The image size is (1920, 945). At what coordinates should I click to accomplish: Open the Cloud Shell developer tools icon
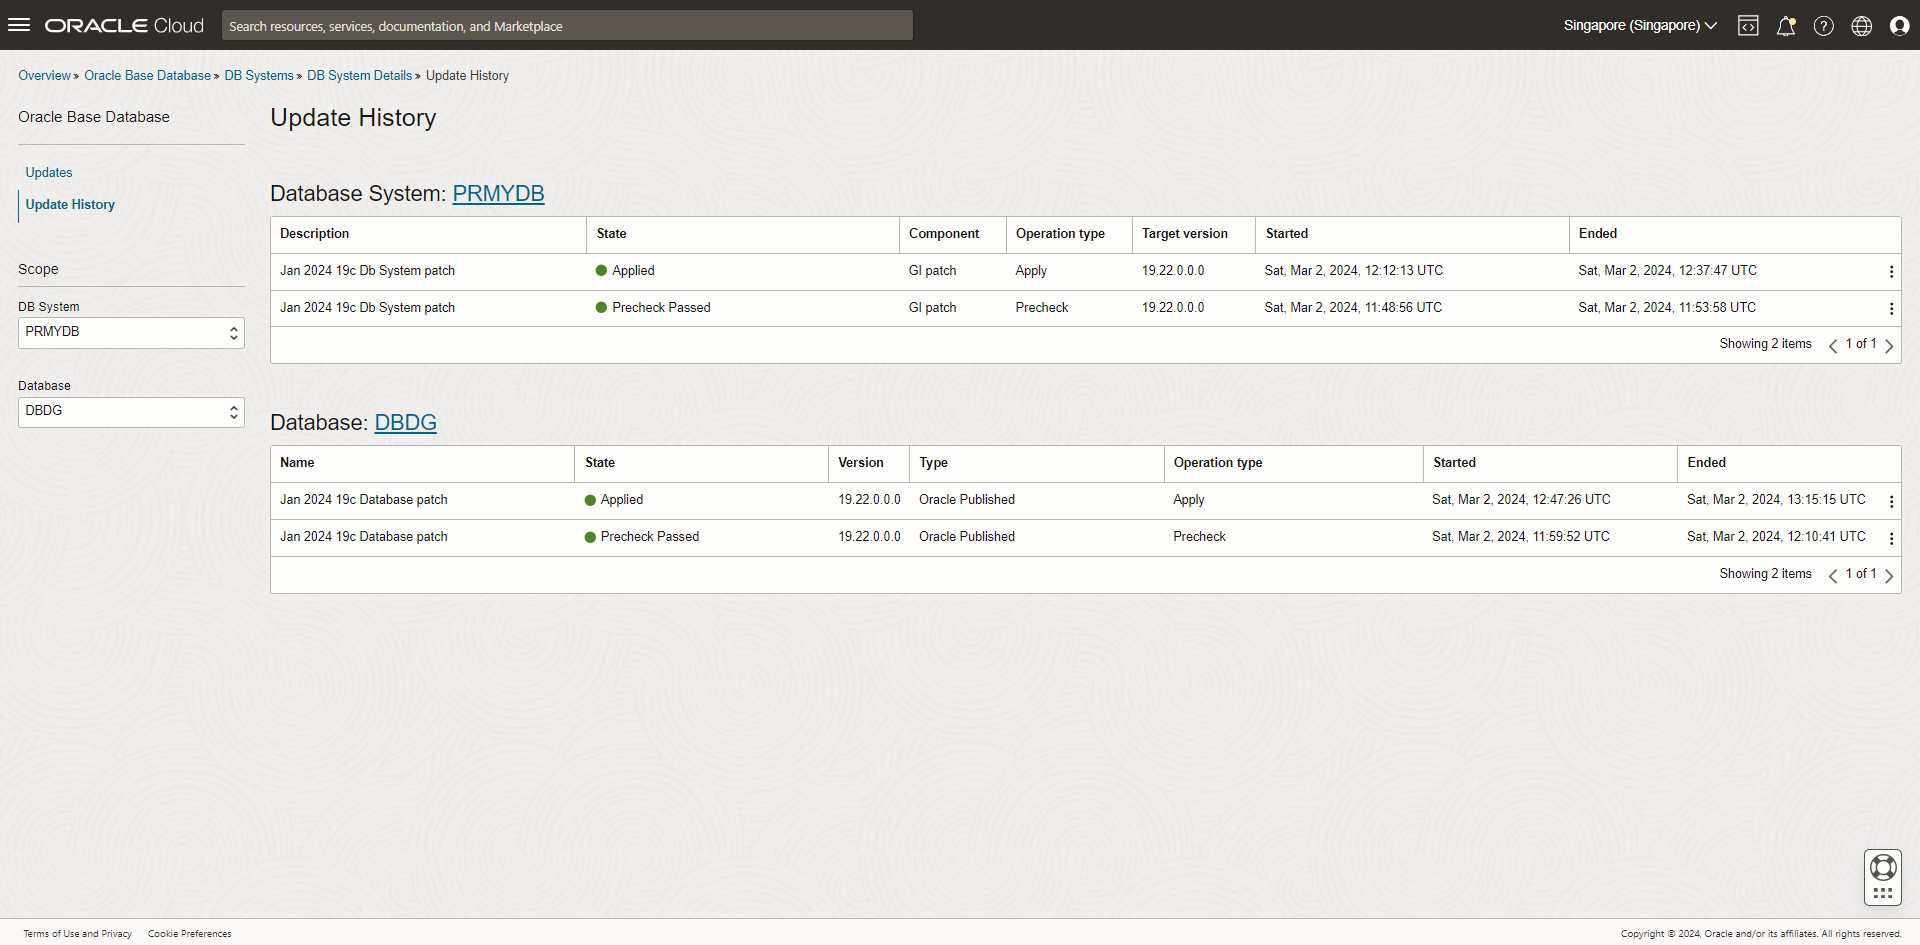pos(1748,26)
